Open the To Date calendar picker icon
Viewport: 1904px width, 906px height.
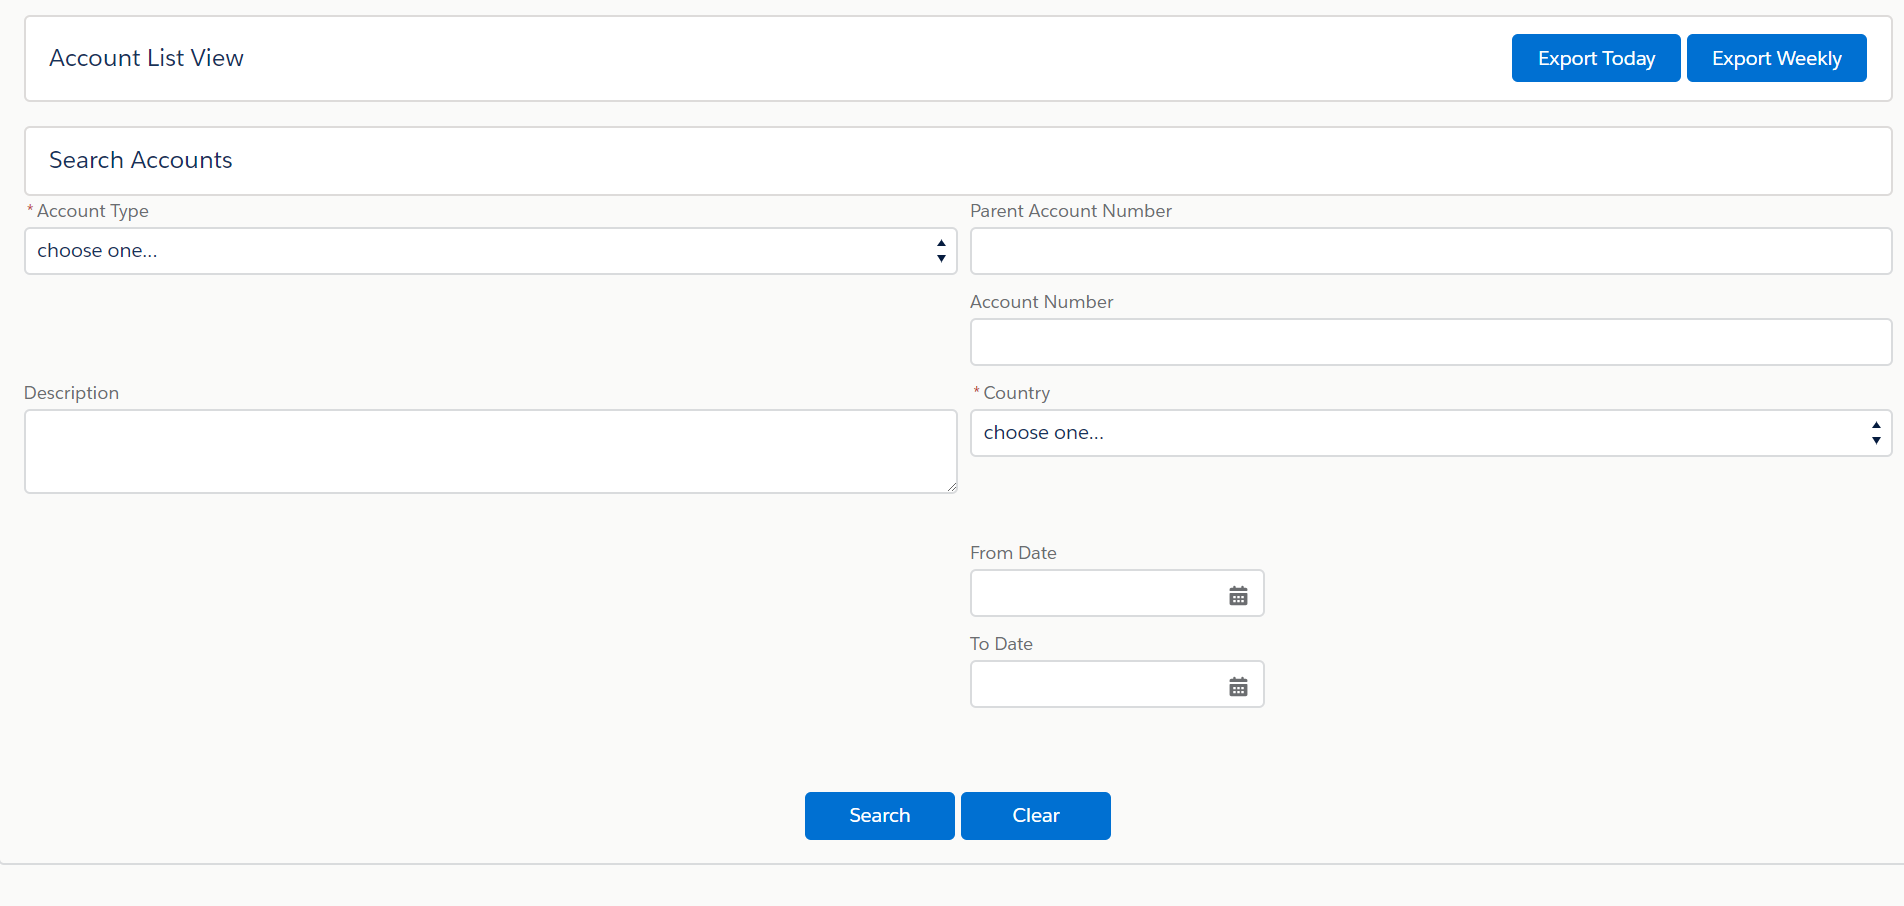pyautogui.click(x=1238, y=687)
